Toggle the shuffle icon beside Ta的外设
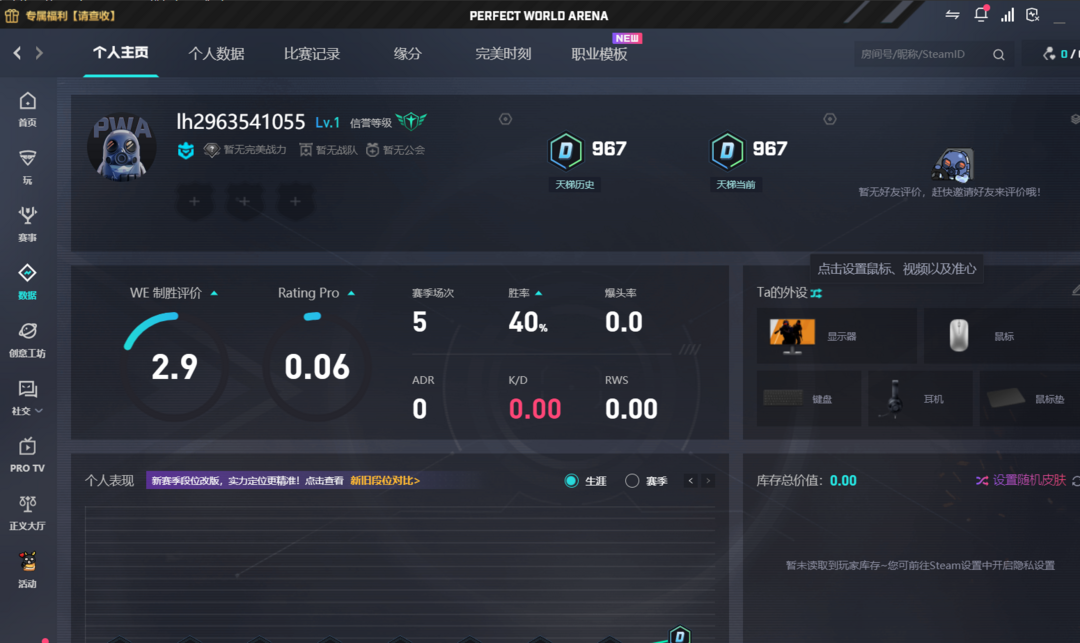1080x643 pixels. coord(816,293)
